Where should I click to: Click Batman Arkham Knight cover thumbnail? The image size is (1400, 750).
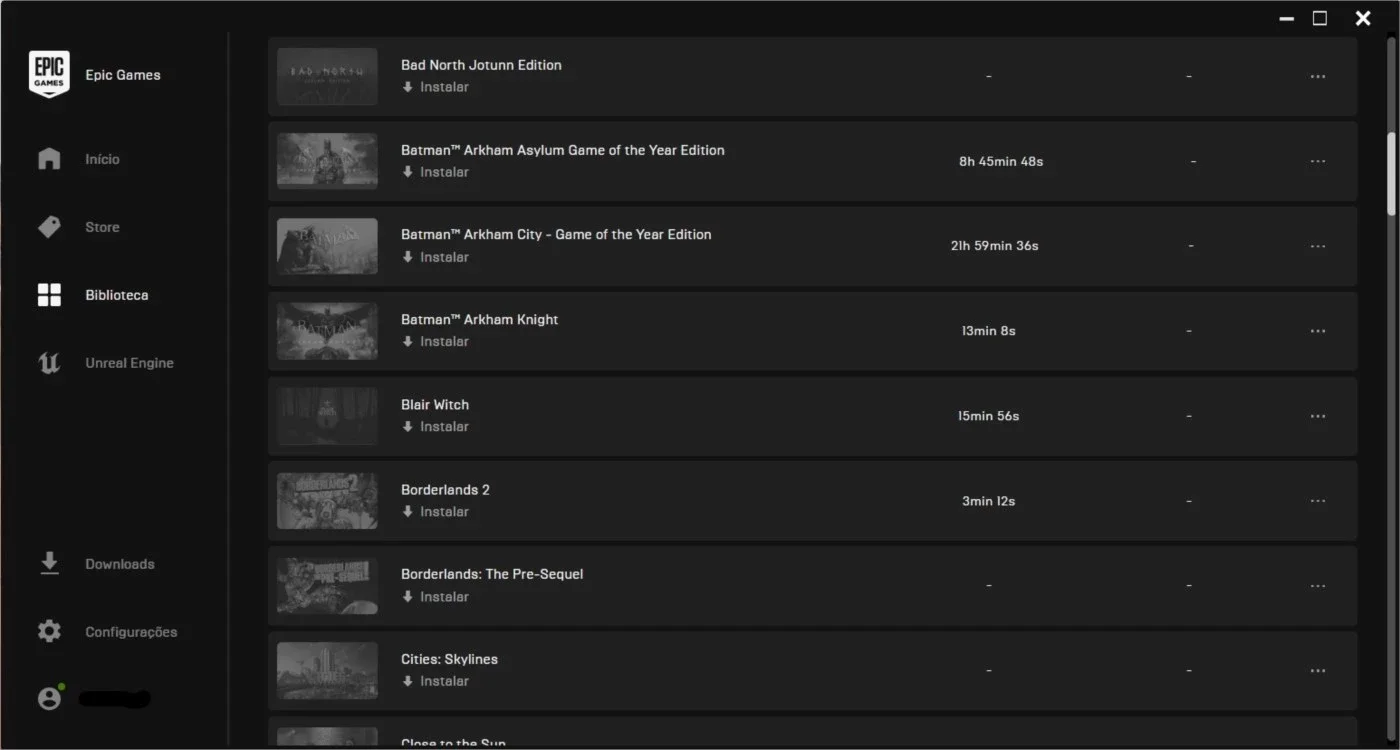pyautogui.click(x=327, y=331)
